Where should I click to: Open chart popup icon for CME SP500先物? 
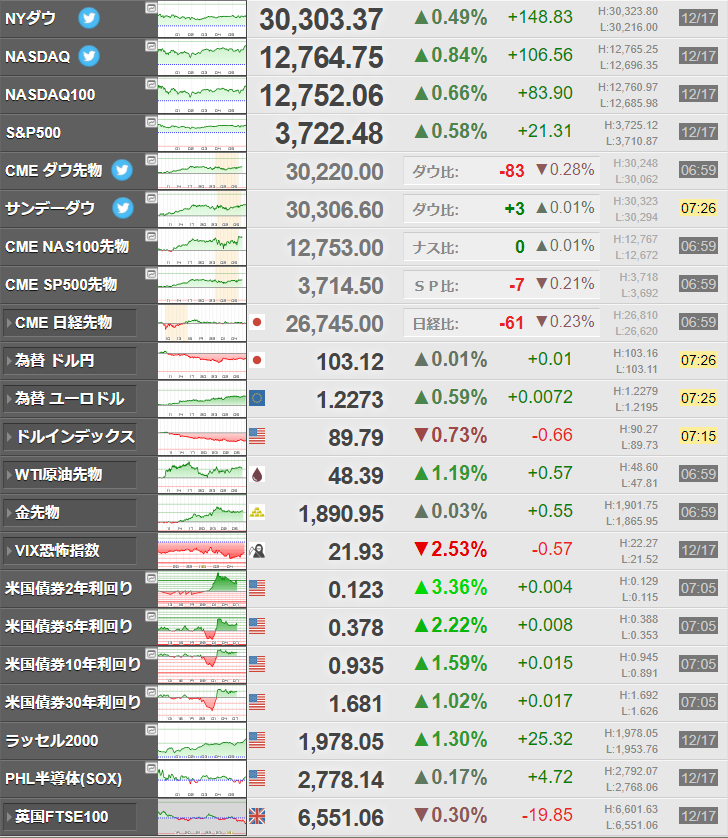151,274
